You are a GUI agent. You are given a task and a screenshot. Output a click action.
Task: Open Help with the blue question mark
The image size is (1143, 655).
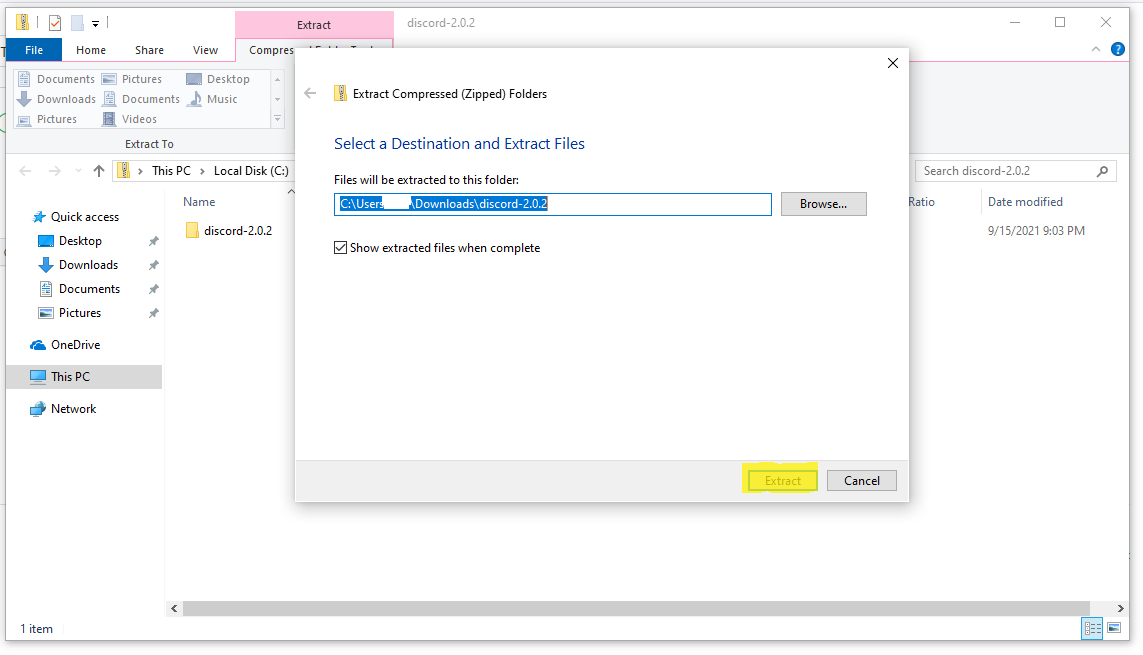click(x=1117, y=49)
